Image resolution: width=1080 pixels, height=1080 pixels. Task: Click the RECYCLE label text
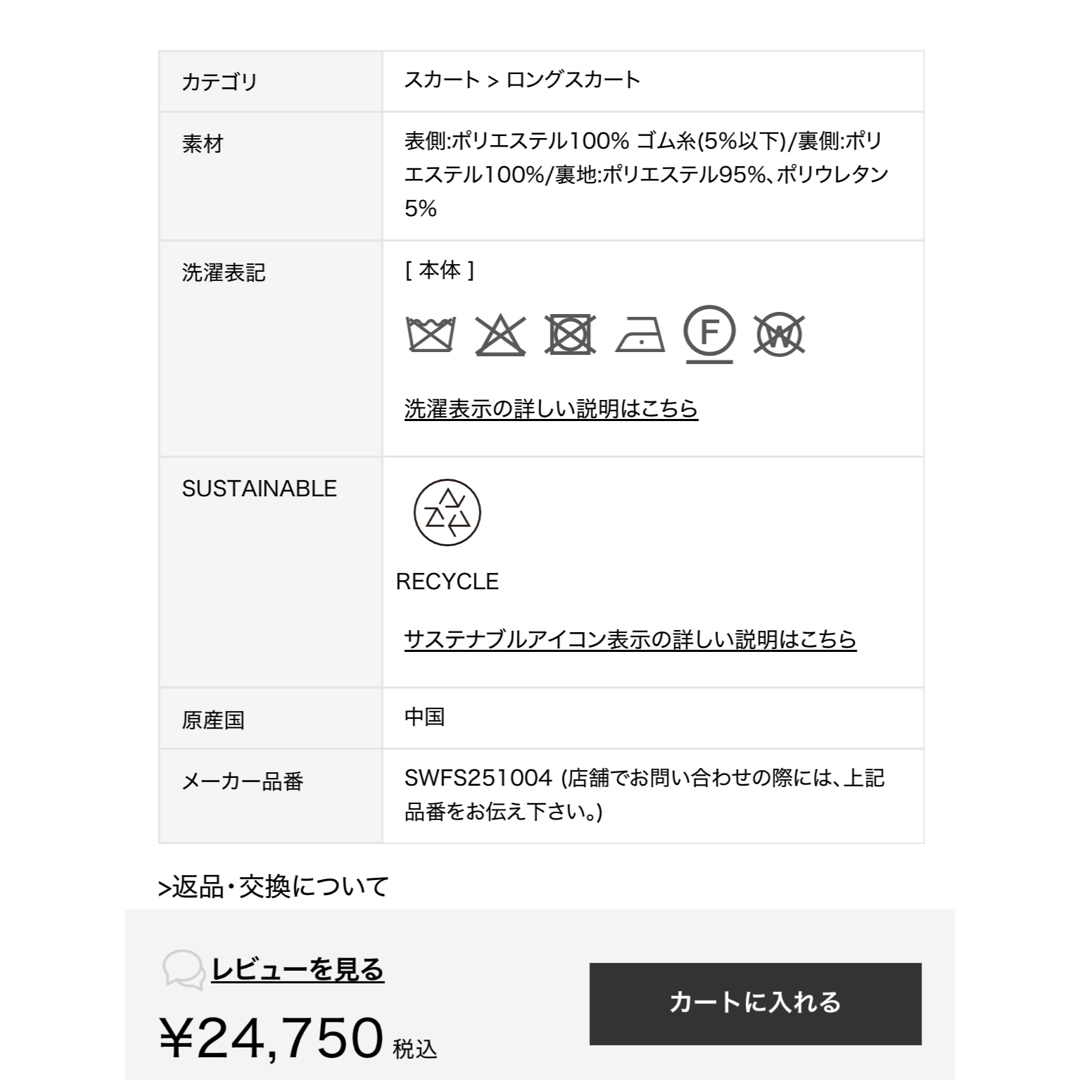[447, 582]
